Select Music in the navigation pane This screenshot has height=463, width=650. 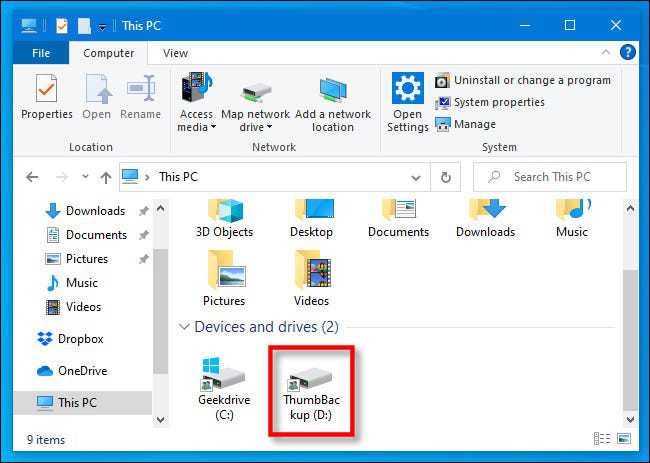pyautogui.click(x=72, y=283)
